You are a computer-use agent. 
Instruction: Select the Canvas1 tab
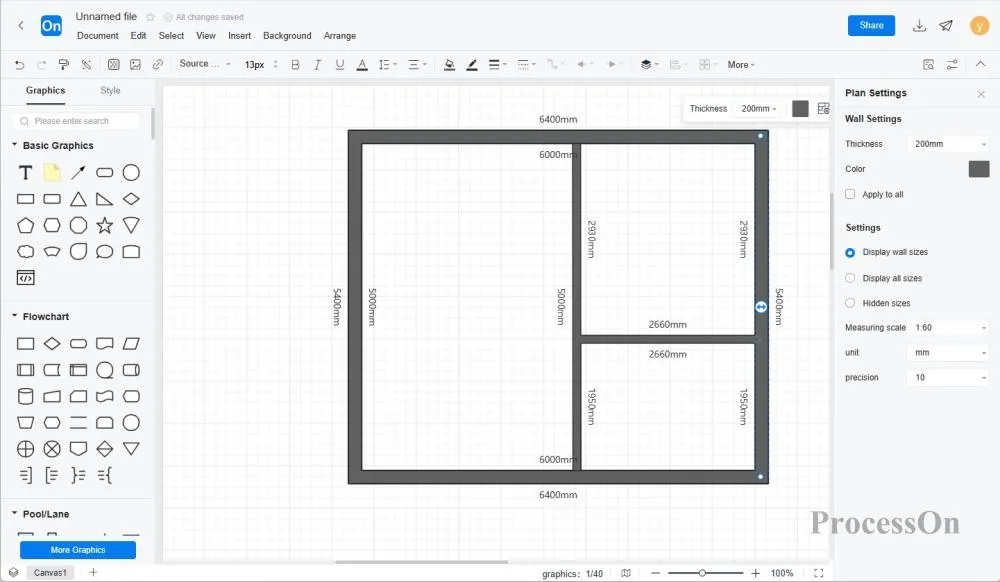click(50, 572)
